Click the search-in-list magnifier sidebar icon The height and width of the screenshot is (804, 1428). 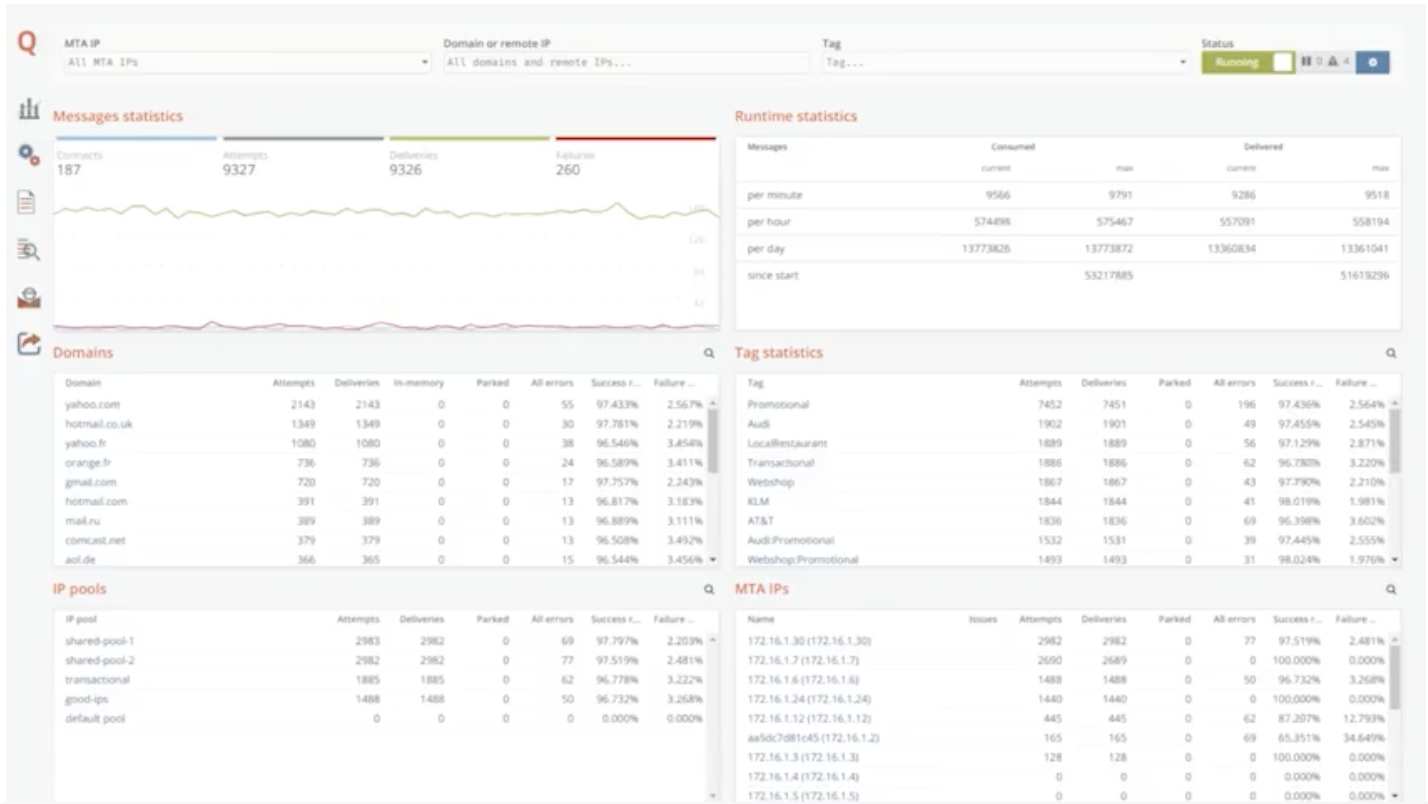(x=28, y=249)
